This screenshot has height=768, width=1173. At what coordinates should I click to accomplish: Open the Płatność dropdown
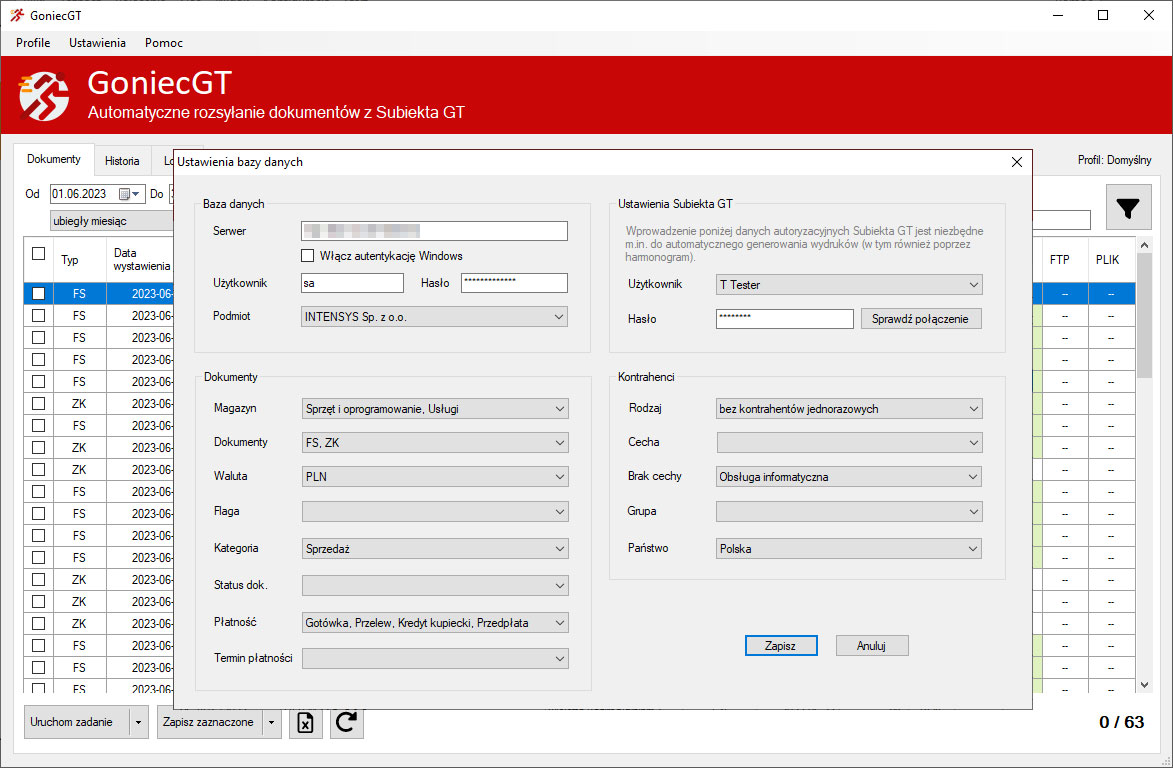435,623
